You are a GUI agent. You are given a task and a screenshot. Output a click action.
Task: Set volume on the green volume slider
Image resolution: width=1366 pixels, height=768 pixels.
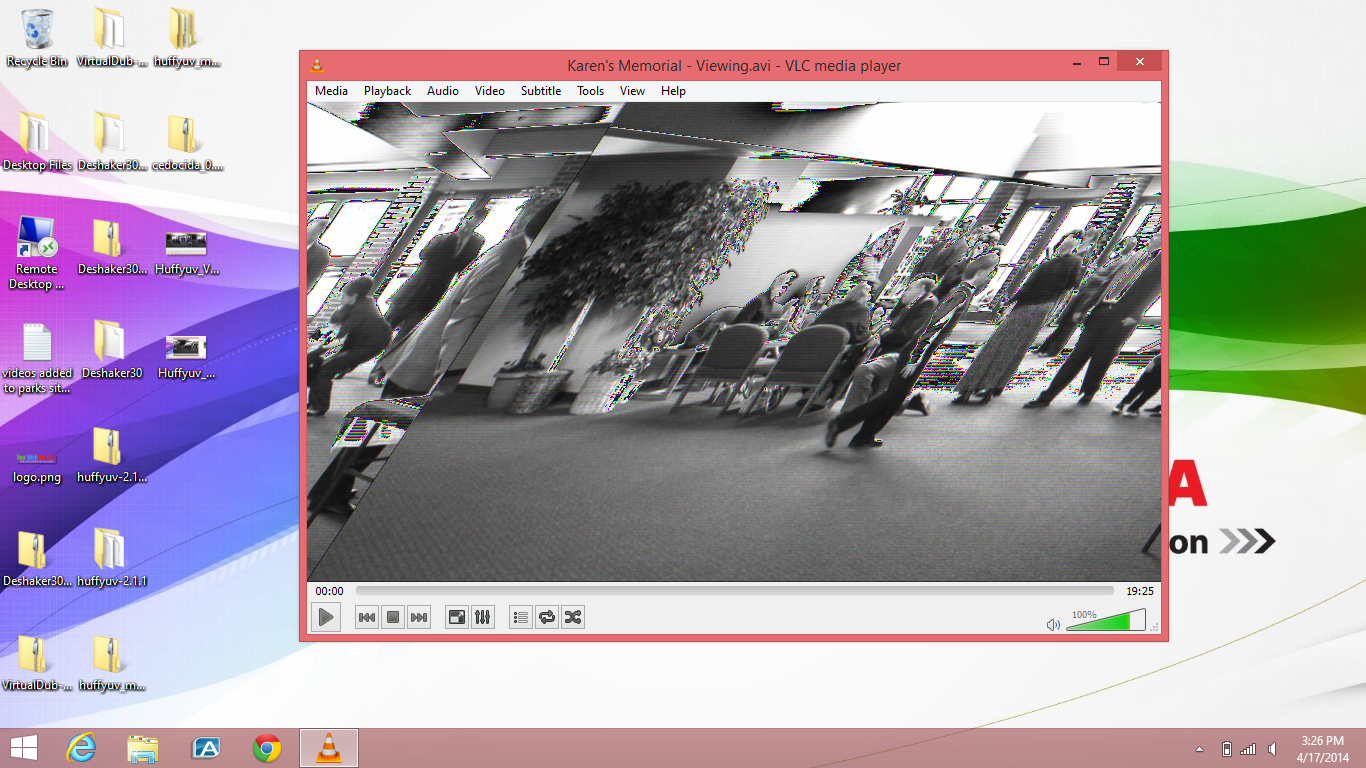pos(1105,621)
